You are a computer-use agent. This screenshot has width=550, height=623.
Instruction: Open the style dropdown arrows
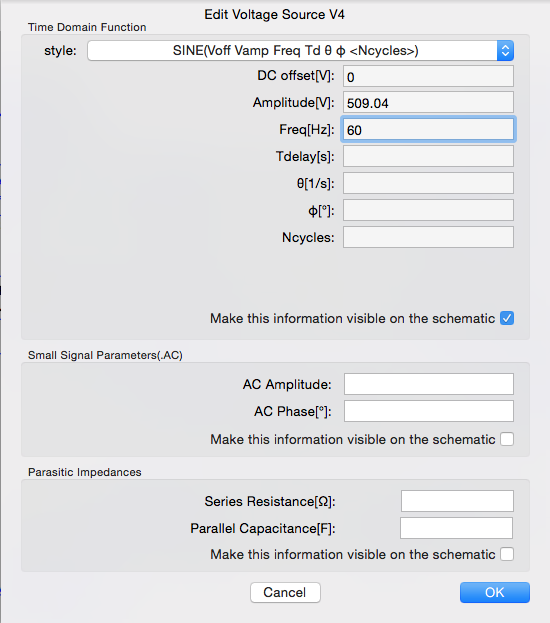point(505,50)
